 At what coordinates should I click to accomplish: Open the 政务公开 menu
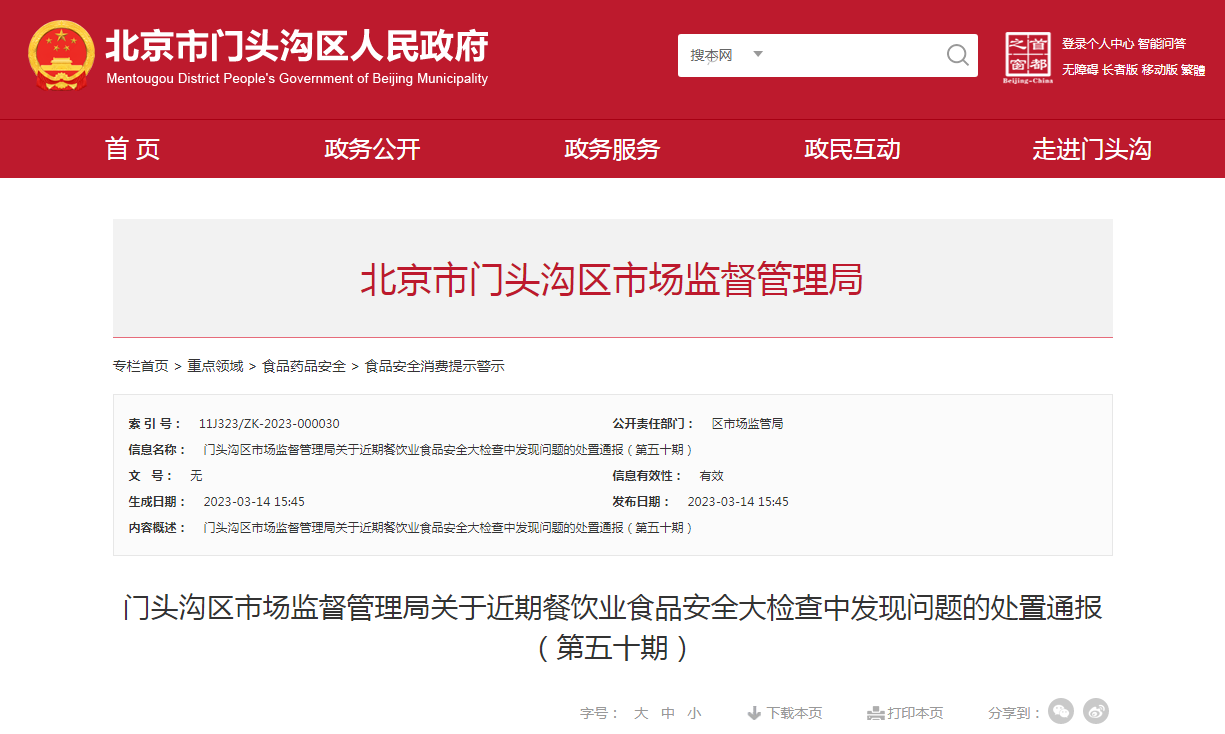pyautogui.click(x=372, y=149)
